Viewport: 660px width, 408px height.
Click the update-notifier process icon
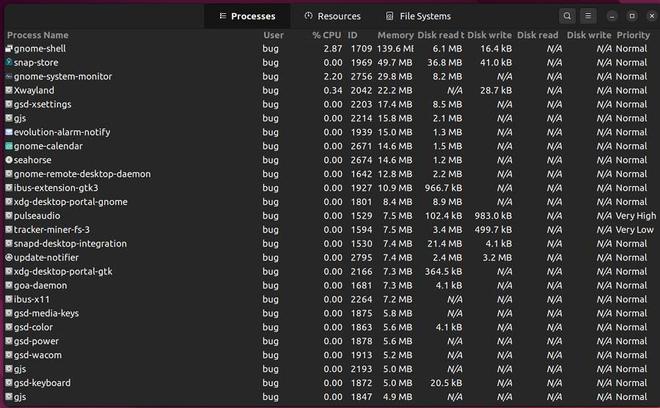pyautogui.click(x=9, y=257)
